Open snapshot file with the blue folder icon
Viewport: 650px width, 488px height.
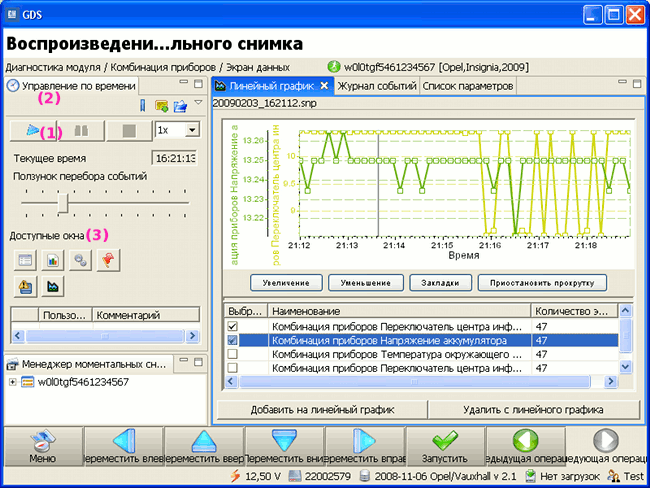click(180, 106)
